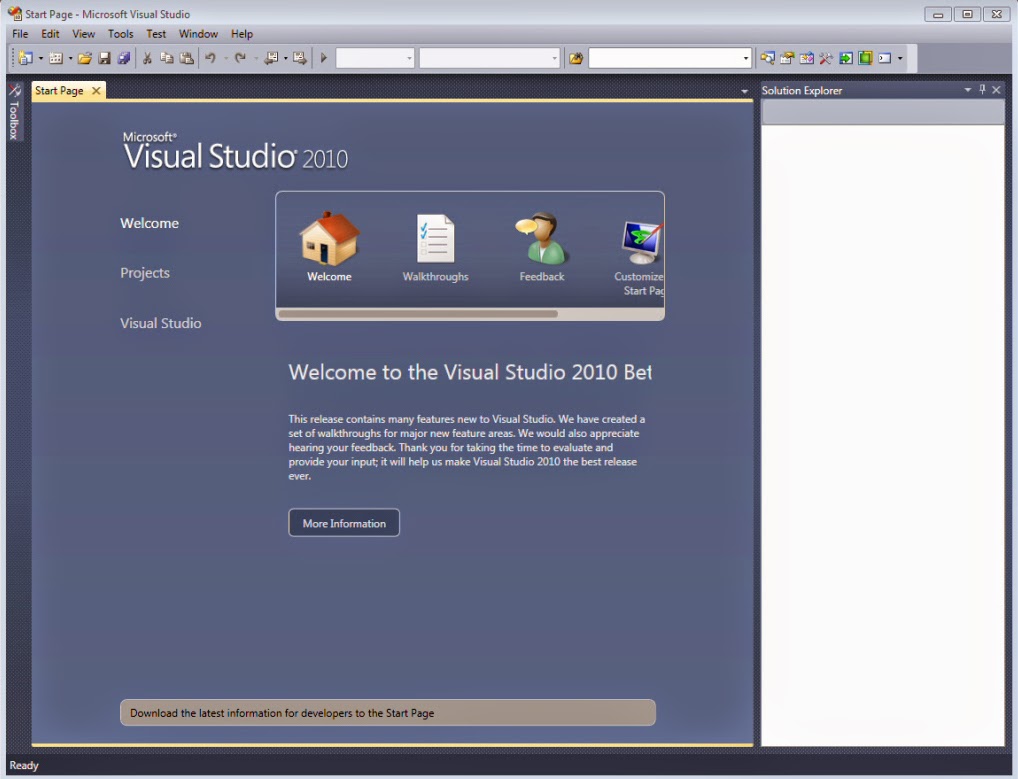This screenshot has width=1018, height=779.
Task: Close the Start Page tab
Action: click(96, 91)
